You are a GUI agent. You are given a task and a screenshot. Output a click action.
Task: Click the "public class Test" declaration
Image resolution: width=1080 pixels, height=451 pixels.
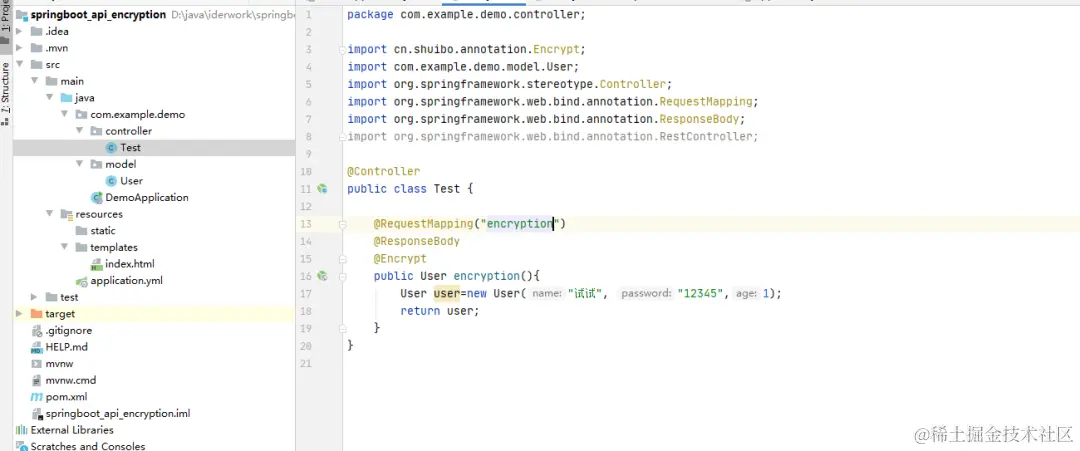coord(404,189)
